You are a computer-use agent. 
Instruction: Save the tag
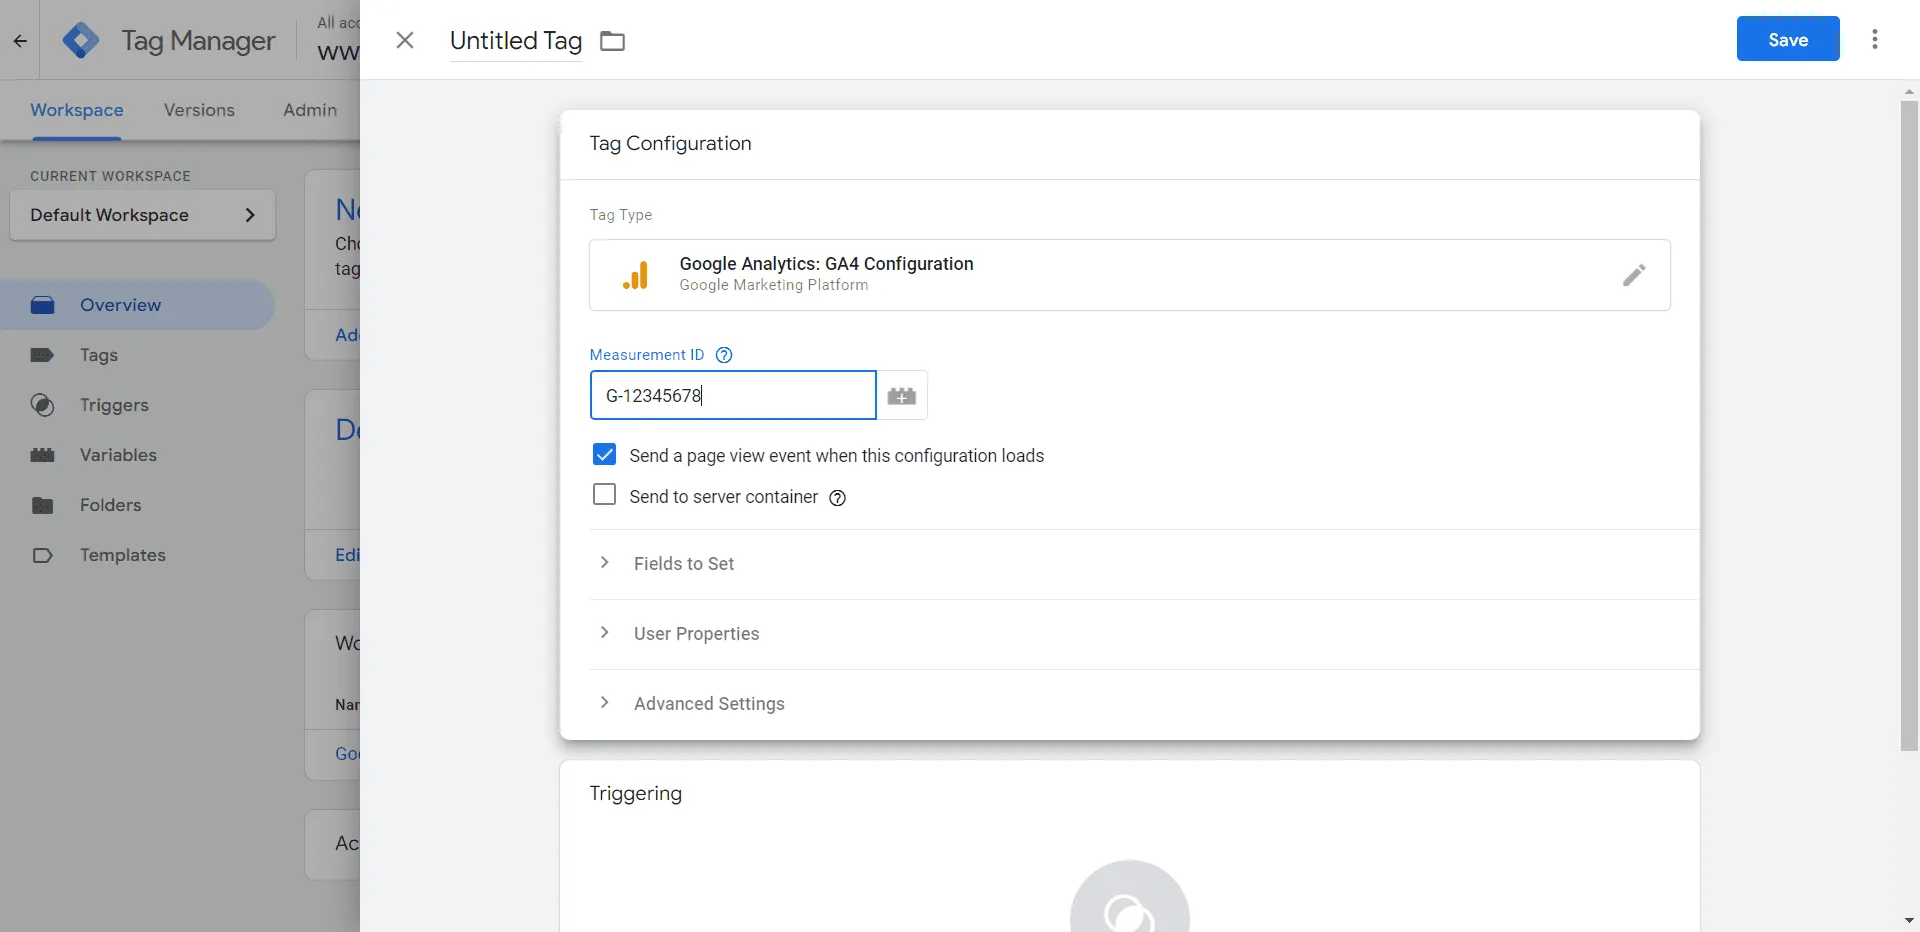point(1787,39)
